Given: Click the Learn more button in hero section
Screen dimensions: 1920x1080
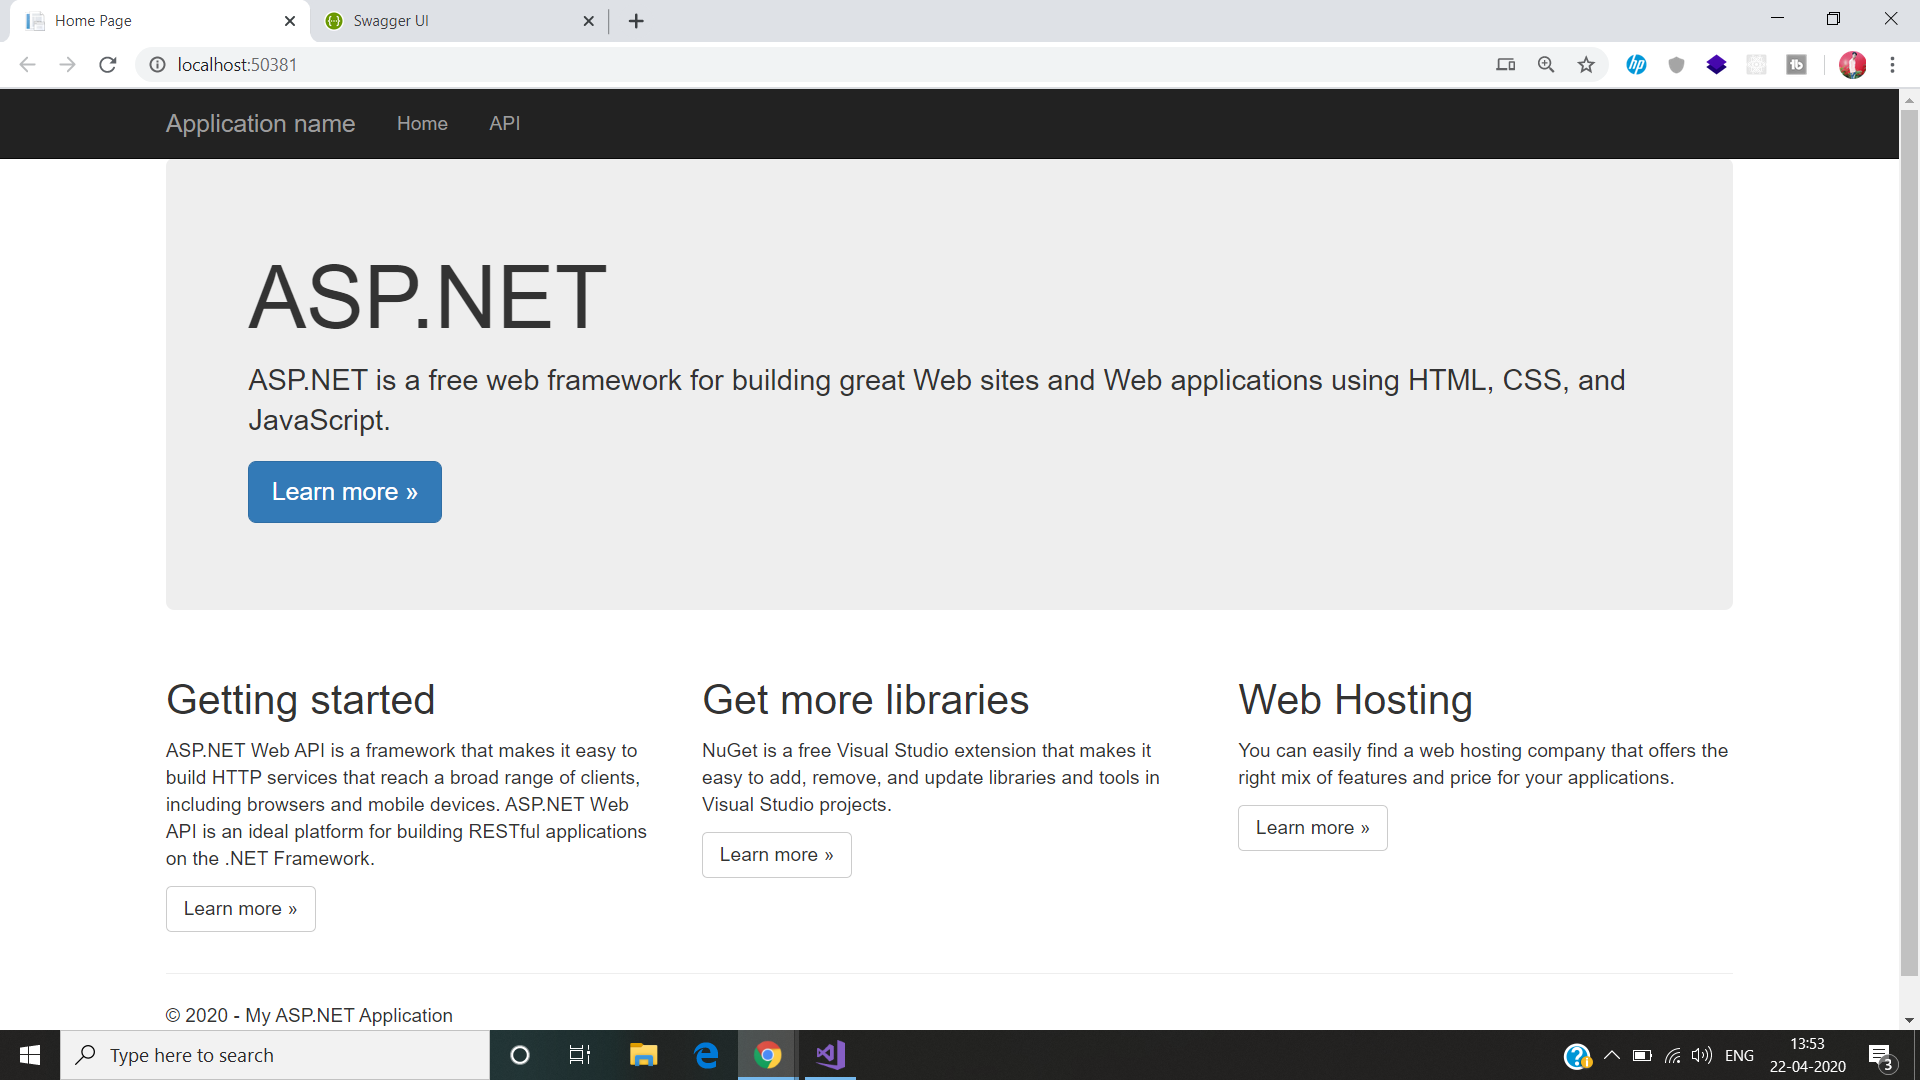Looking at the screenshot, I should tap(345, 492).
